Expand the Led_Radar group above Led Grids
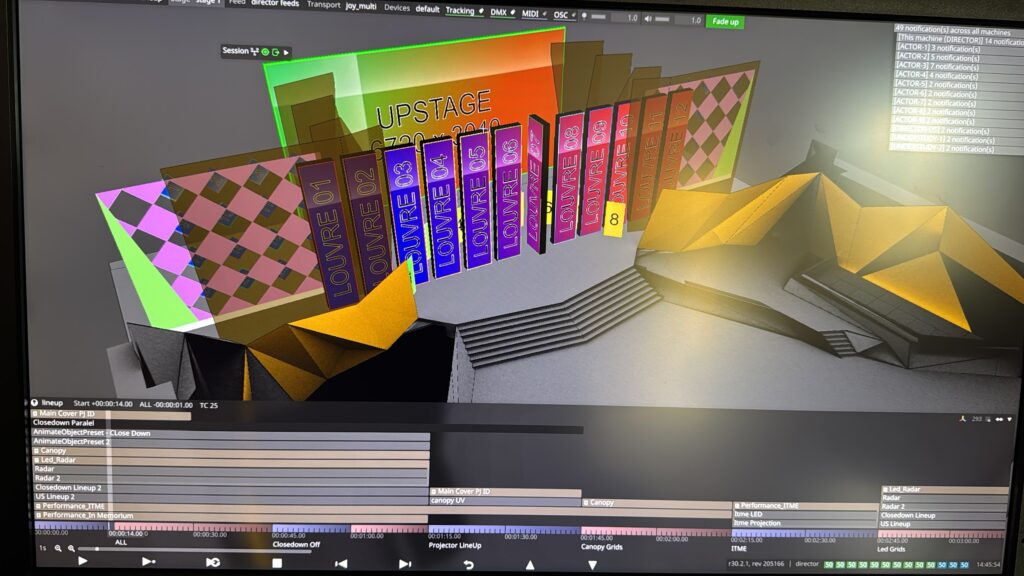Viewport: 1024px width, 576px height. click(x=885, y=489)
